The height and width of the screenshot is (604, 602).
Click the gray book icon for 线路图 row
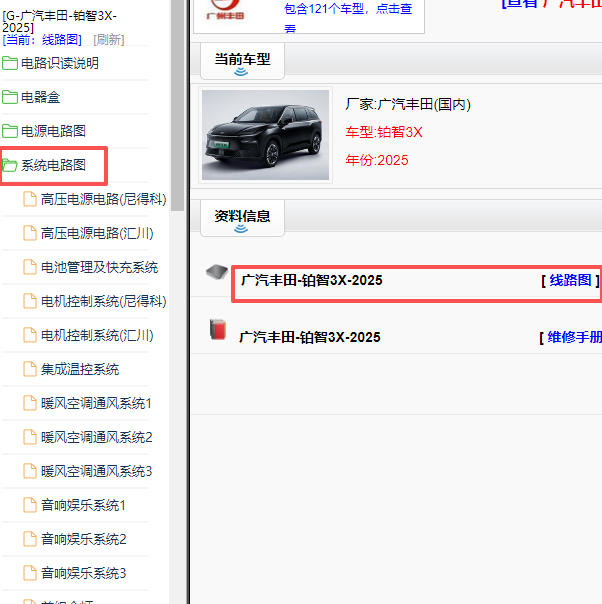pyautogui.click(x=217, y=272)
